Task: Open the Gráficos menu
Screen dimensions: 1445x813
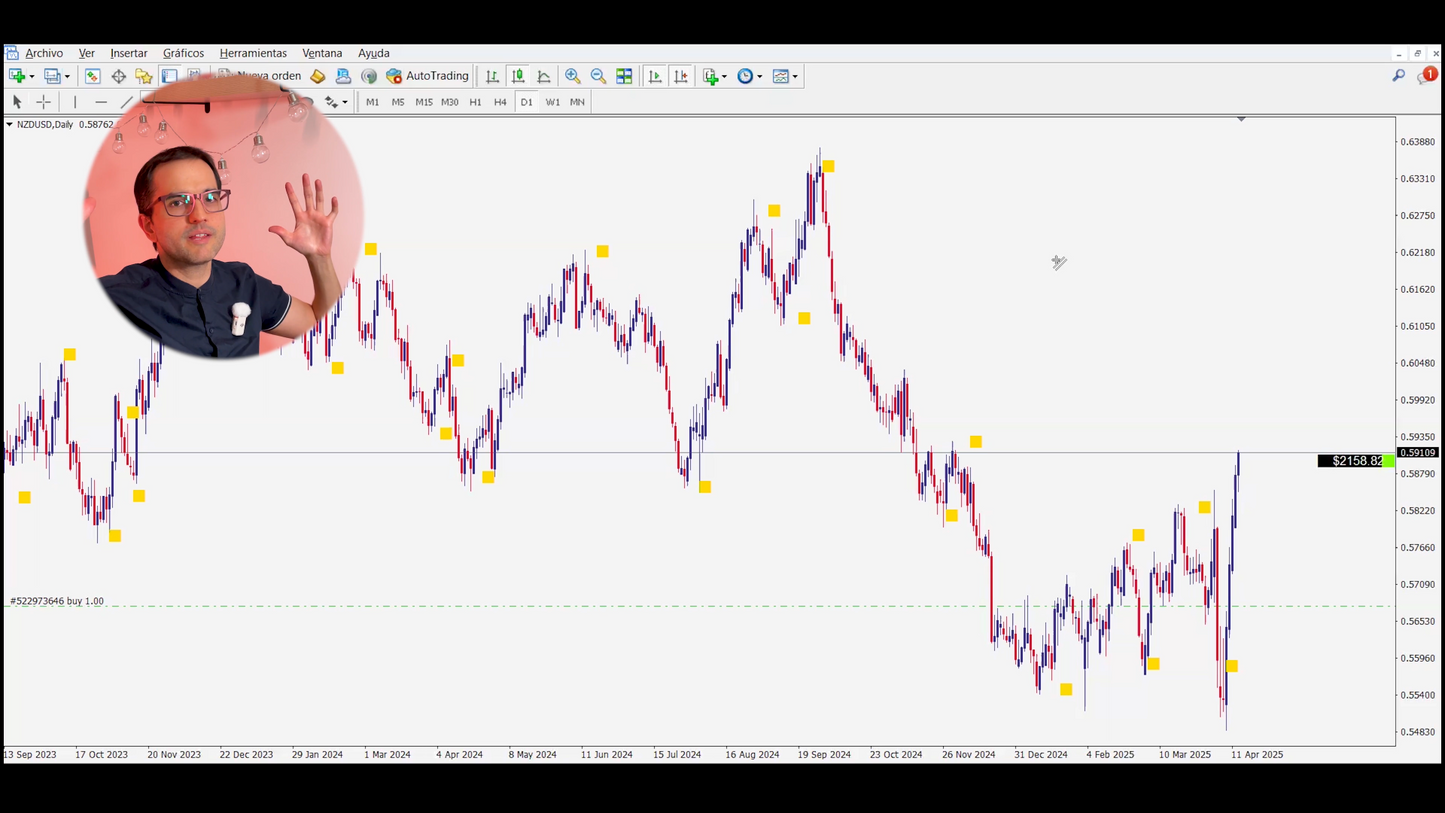Action: click(x=183, y=53)
